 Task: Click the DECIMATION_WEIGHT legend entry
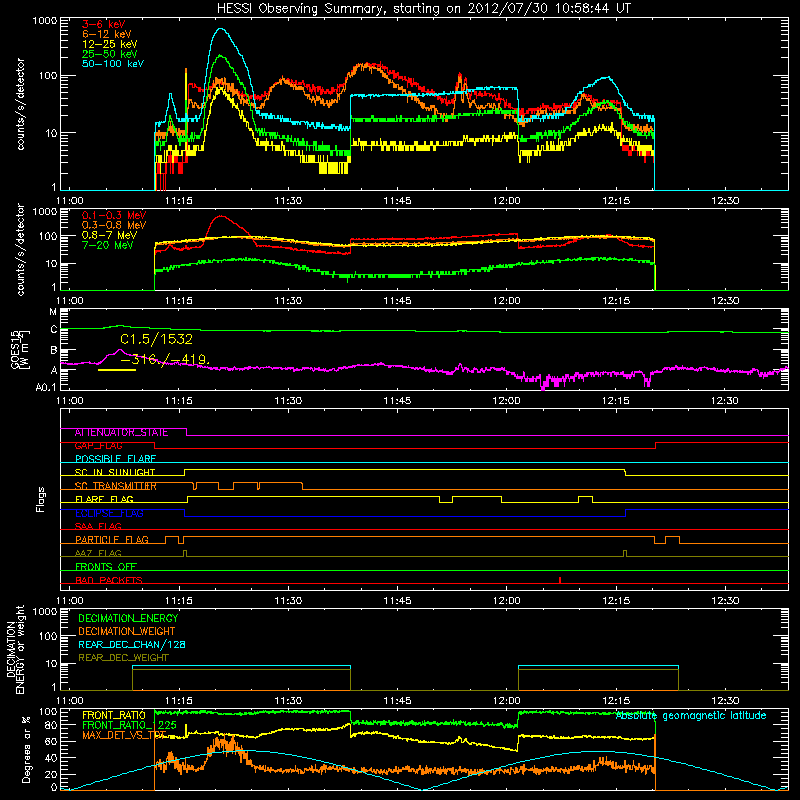[127, 632]
